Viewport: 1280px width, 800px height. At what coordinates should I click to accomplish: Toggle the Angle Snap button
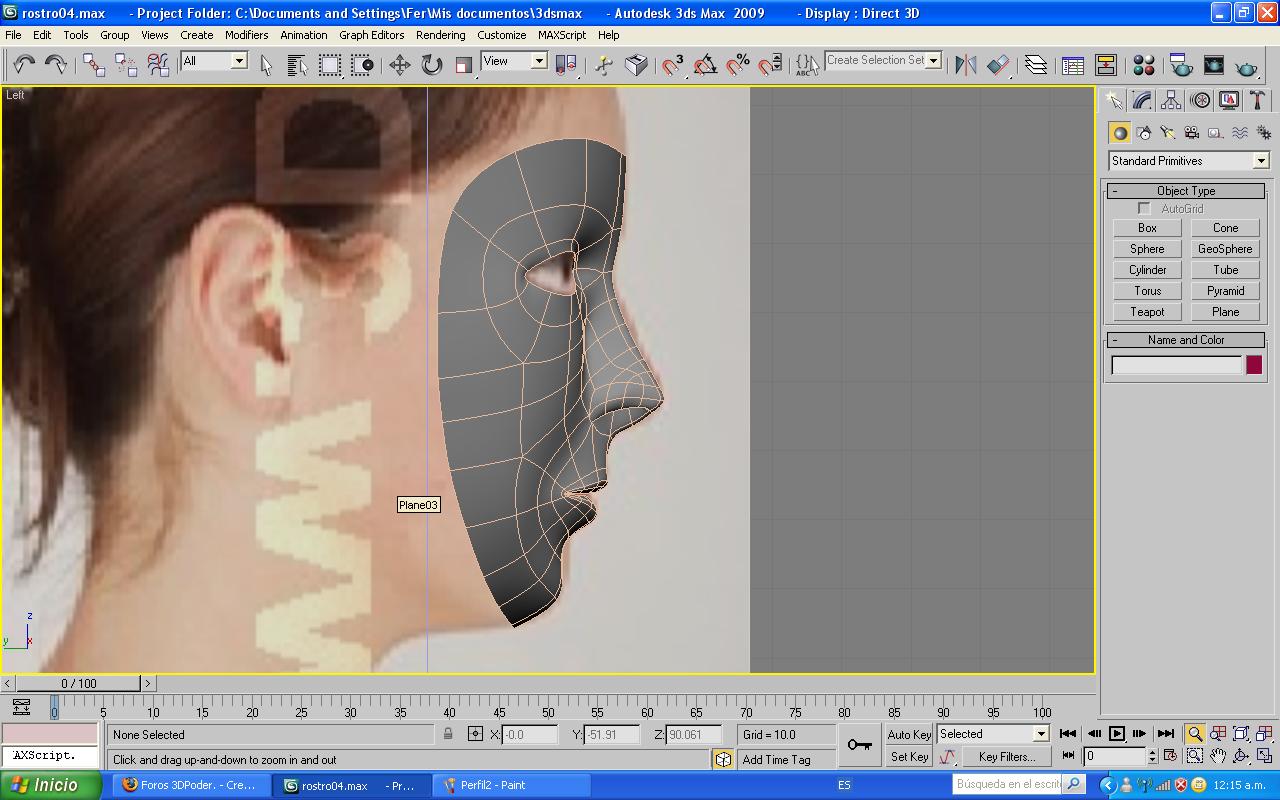705,65
